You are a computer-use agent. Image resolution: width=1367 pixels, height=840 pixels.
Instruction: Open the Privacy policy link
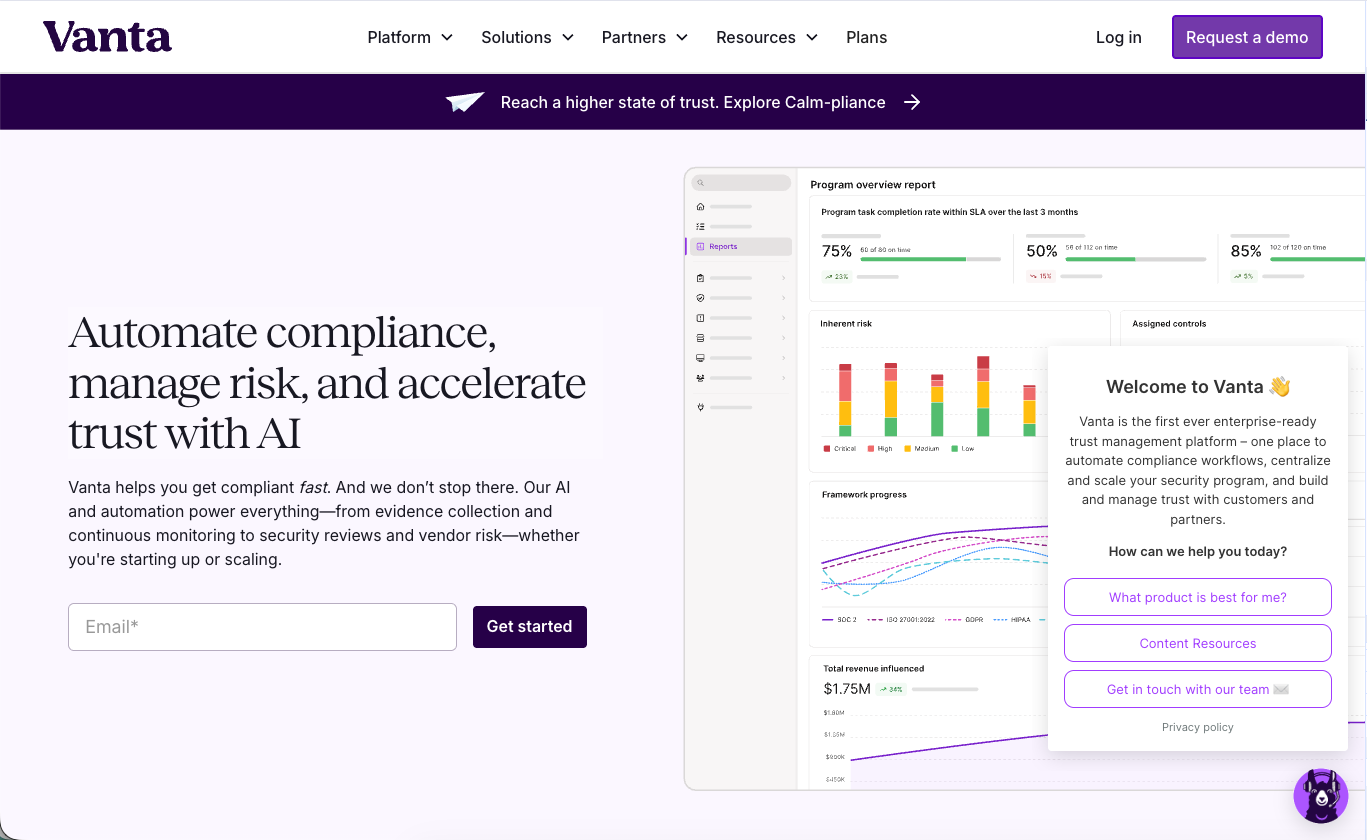pos(1198,727)
